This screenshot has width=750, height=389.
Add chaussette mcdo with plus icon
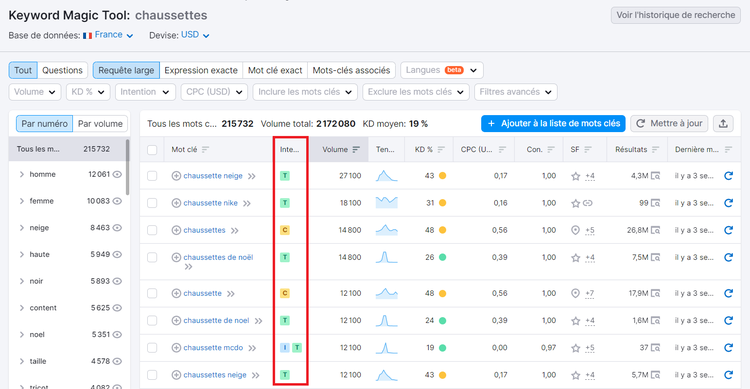176,347
